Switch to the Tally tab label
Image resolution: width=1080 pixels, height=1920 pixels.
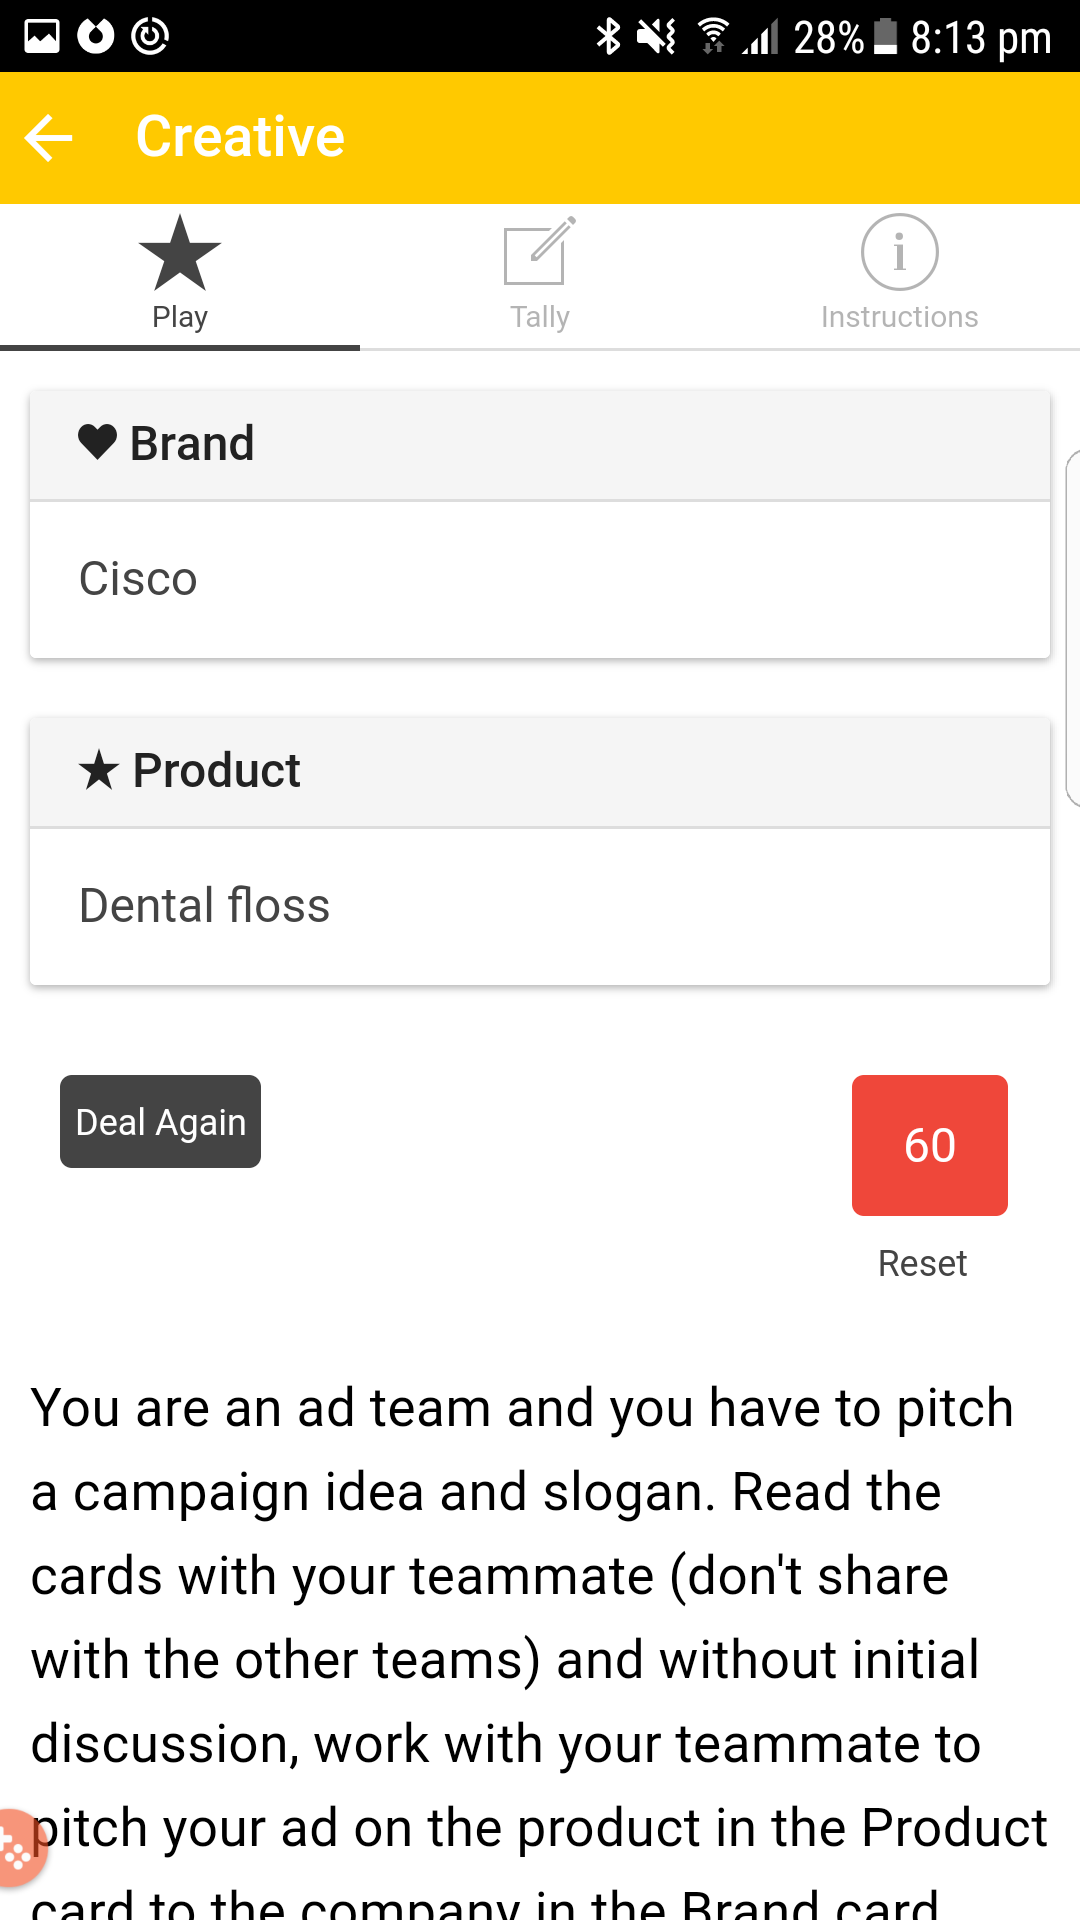(x=540, y=317)
